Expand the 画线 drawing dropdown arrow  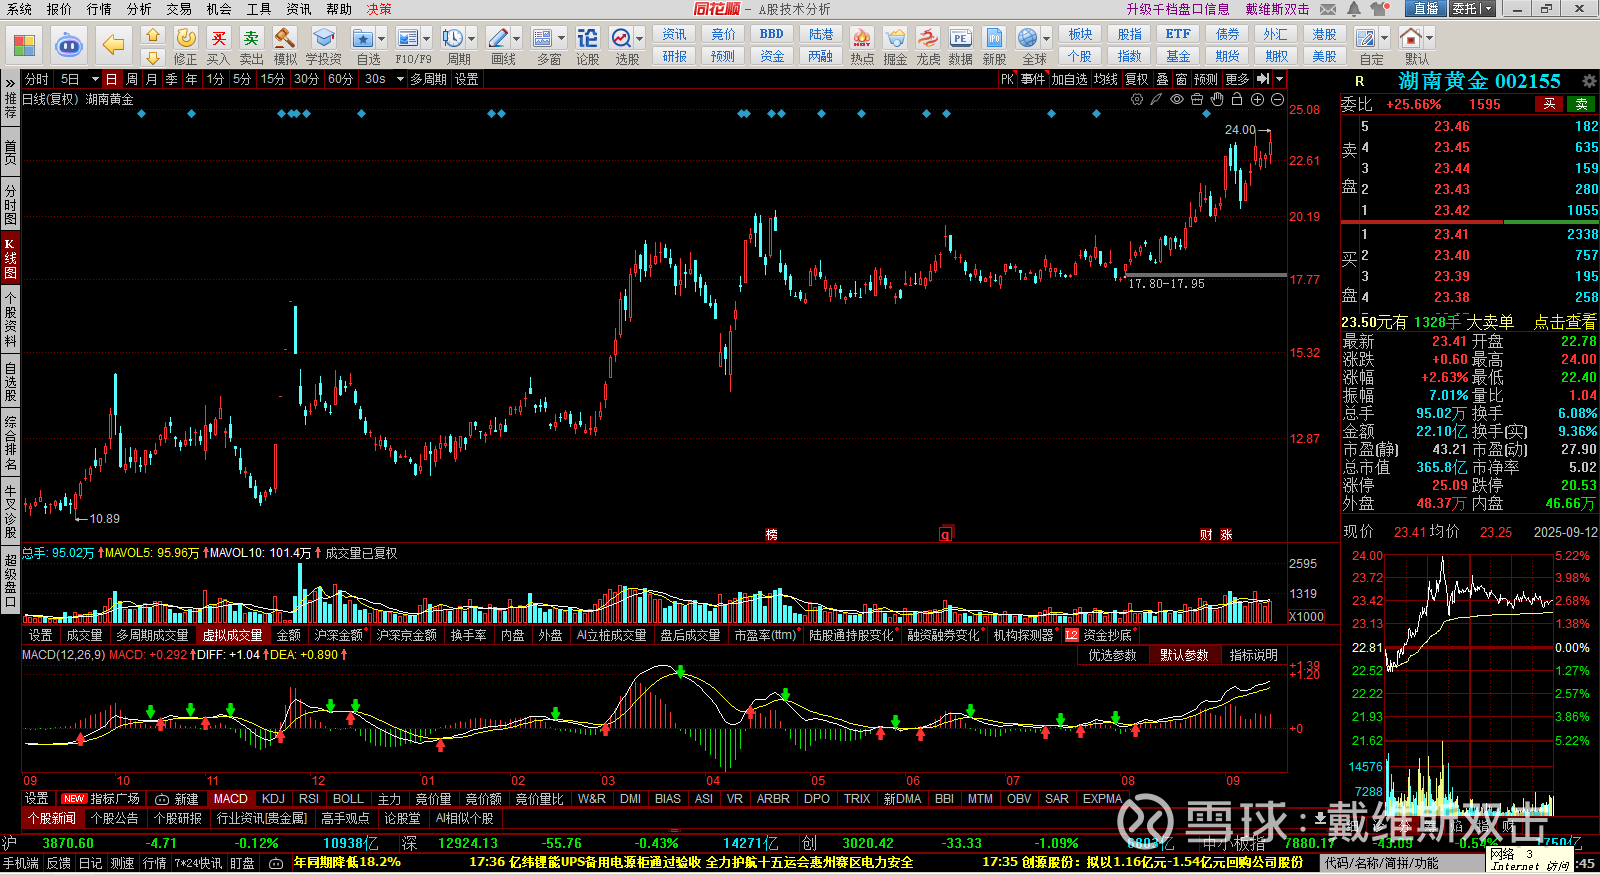pos(517,39)
